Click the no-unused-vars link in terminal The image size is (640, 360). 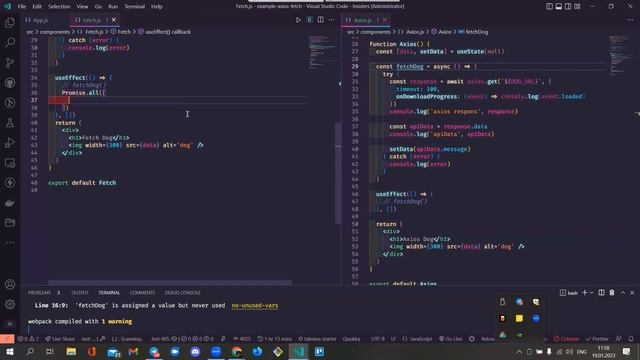pos(255,305)
